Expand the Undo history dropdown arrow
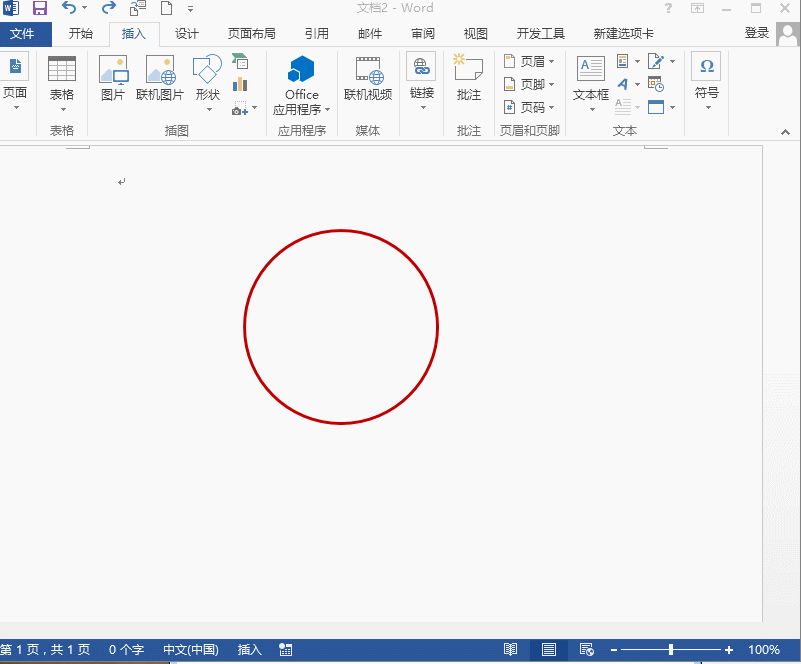 (x=84, y=8)
